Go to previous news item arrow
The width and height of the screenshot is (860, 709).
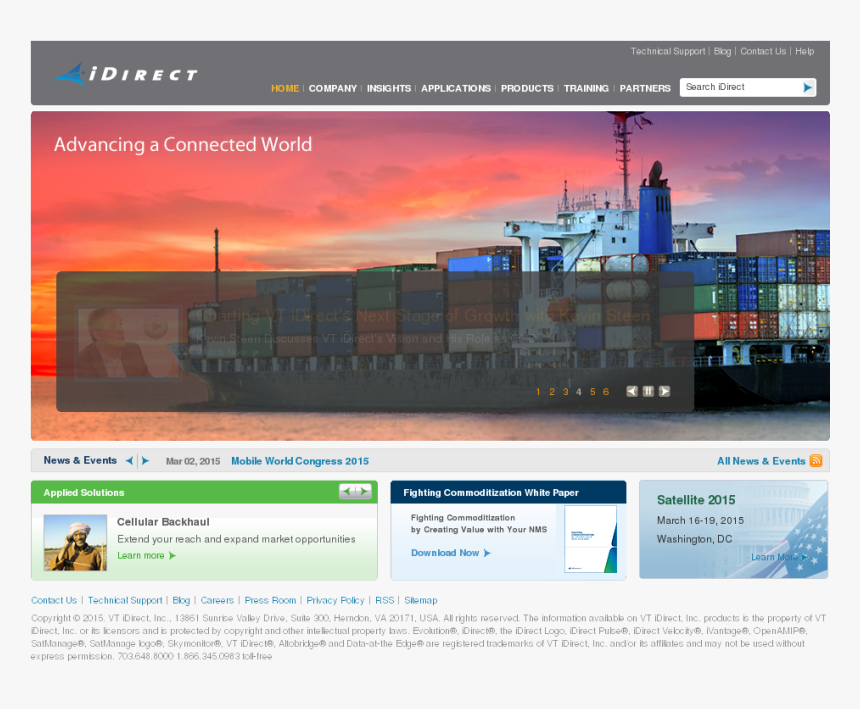point(129,461)
